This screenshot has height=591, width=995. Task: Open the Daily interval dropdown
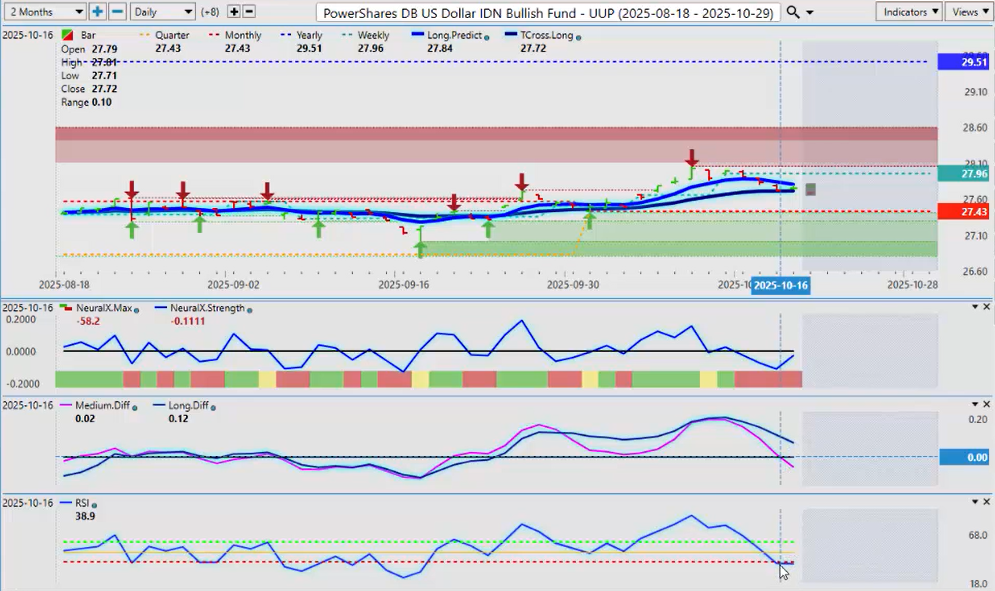coord(162,11)
